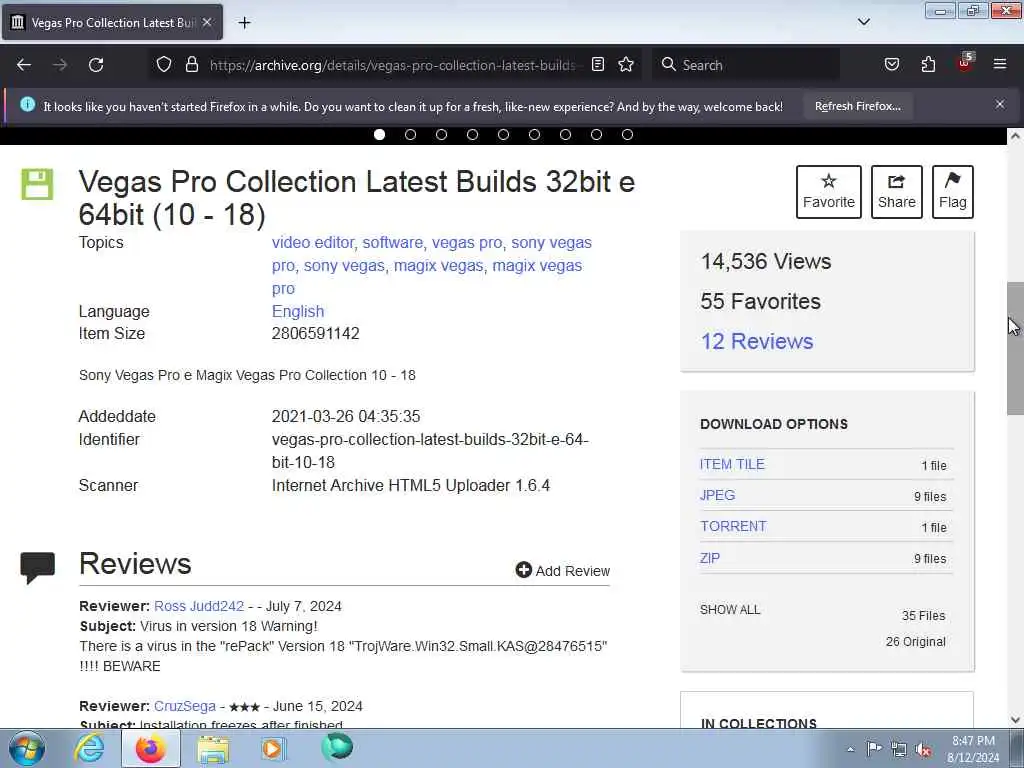Close the Vegas Pro Collection tab
1024x768 pixels.
click(206, 22)
